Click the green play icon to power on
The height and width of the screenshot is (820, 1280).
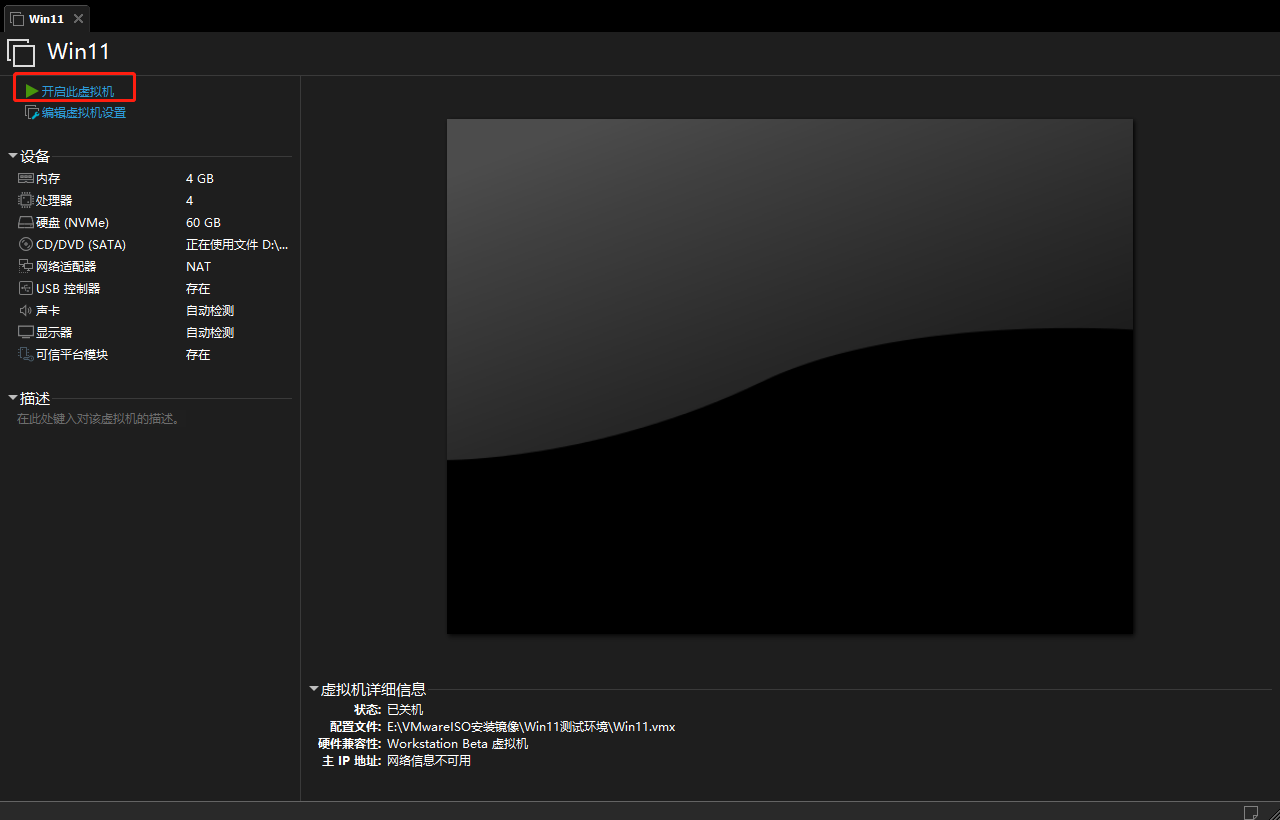[x=32, y=91]
